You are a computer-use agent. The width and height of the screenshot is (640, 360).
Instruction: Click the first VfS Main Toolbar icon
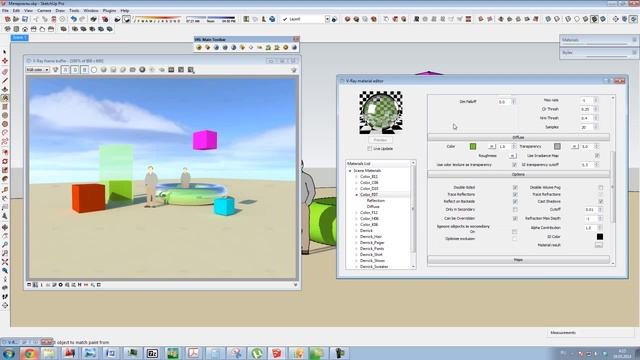click(199, 47)
